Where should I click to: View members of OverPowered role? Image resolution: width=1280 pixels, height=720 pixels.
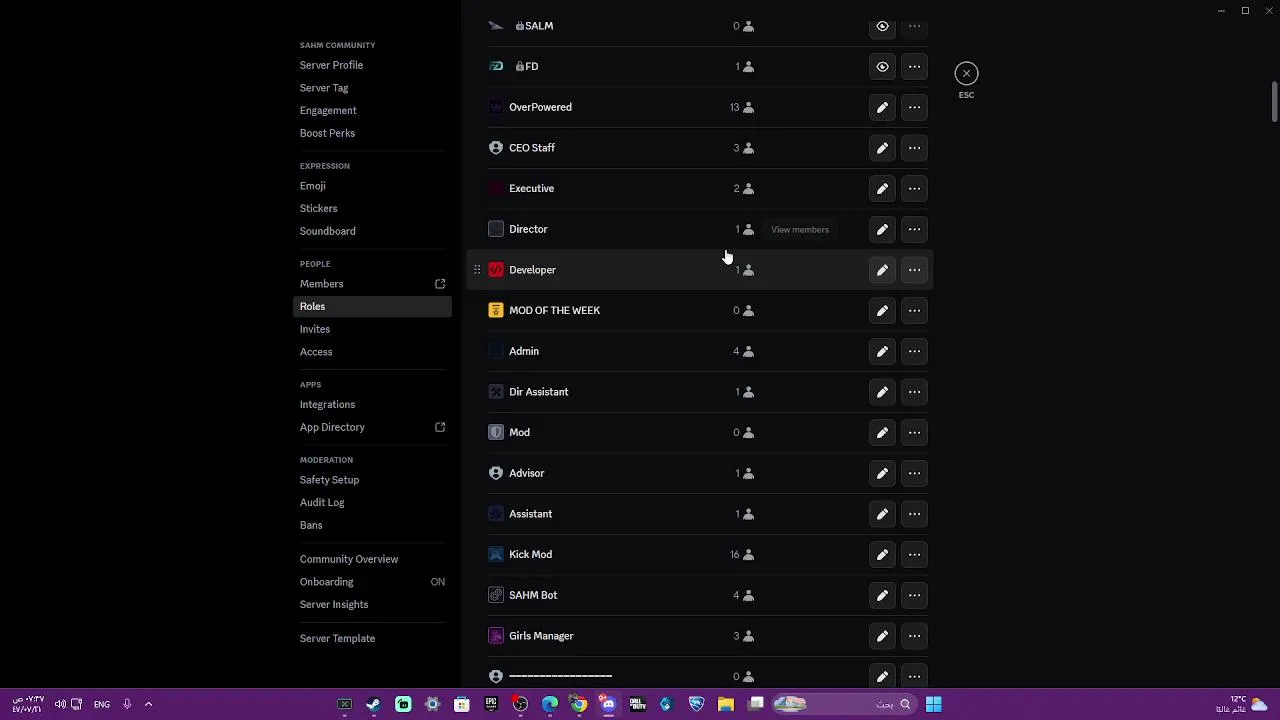741,107
